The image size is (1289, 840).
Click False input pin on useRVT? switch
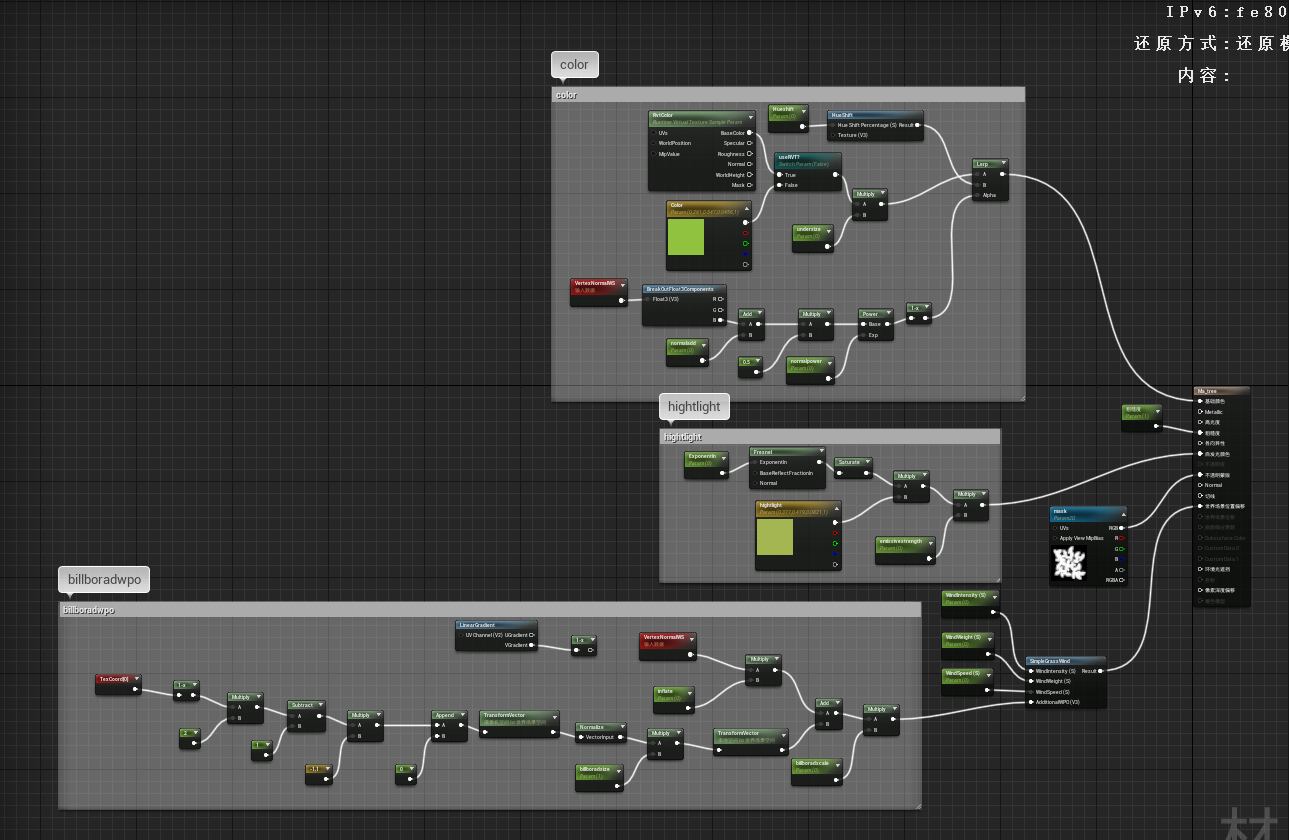coord(780,185)
